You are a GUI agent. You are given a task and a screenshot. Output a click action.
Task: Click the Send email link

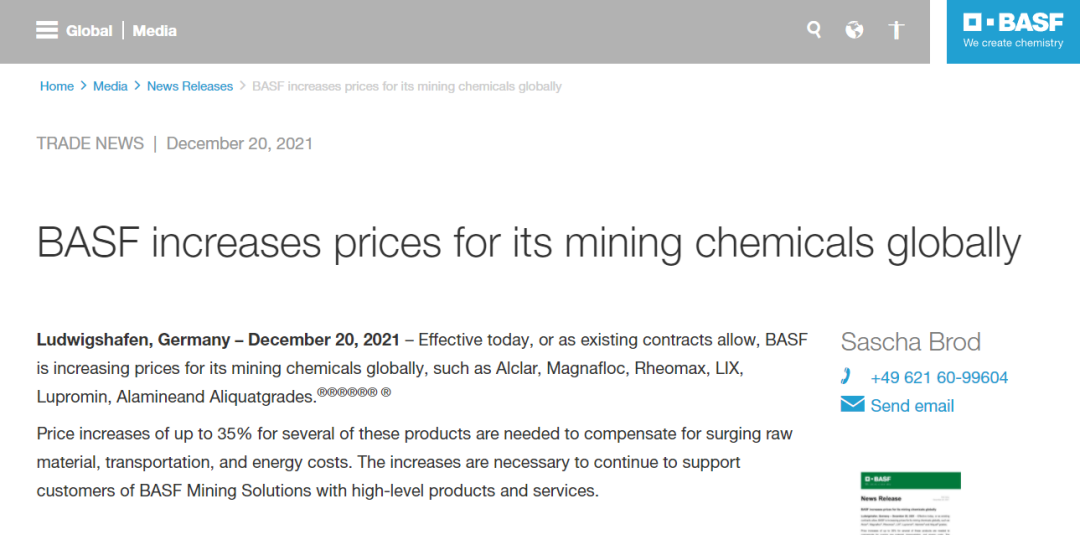click(x=912, y=406)
